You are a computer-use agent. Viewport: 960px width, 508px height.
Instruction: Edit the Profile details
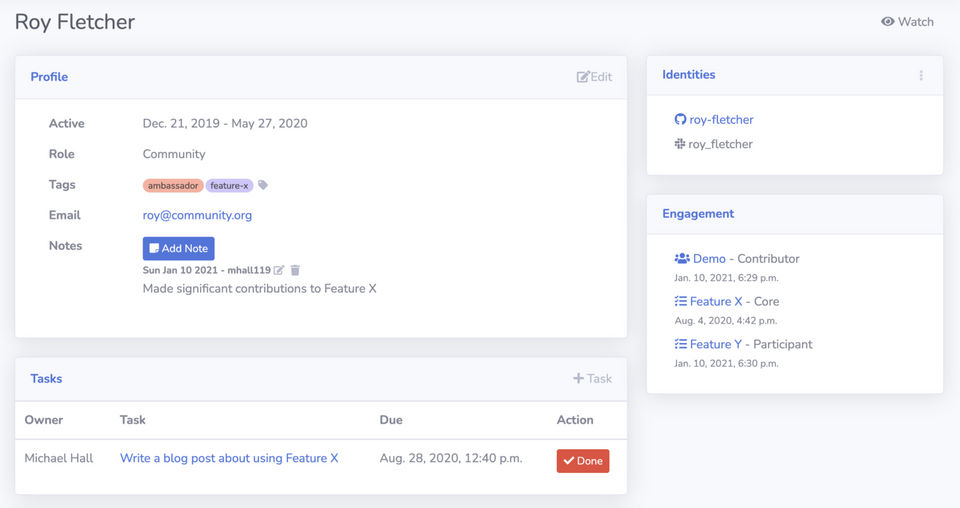pos(594,77)
